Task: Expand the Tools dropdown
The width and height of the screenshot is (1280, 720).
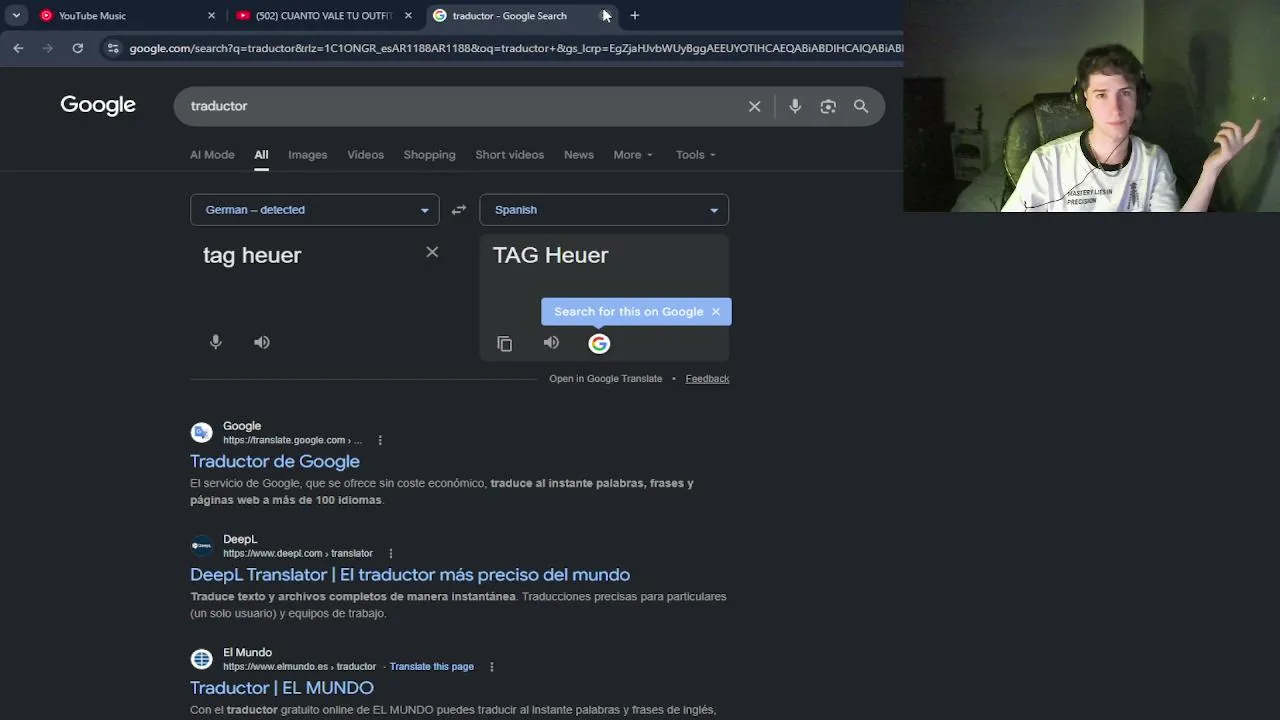Action: 696,155
